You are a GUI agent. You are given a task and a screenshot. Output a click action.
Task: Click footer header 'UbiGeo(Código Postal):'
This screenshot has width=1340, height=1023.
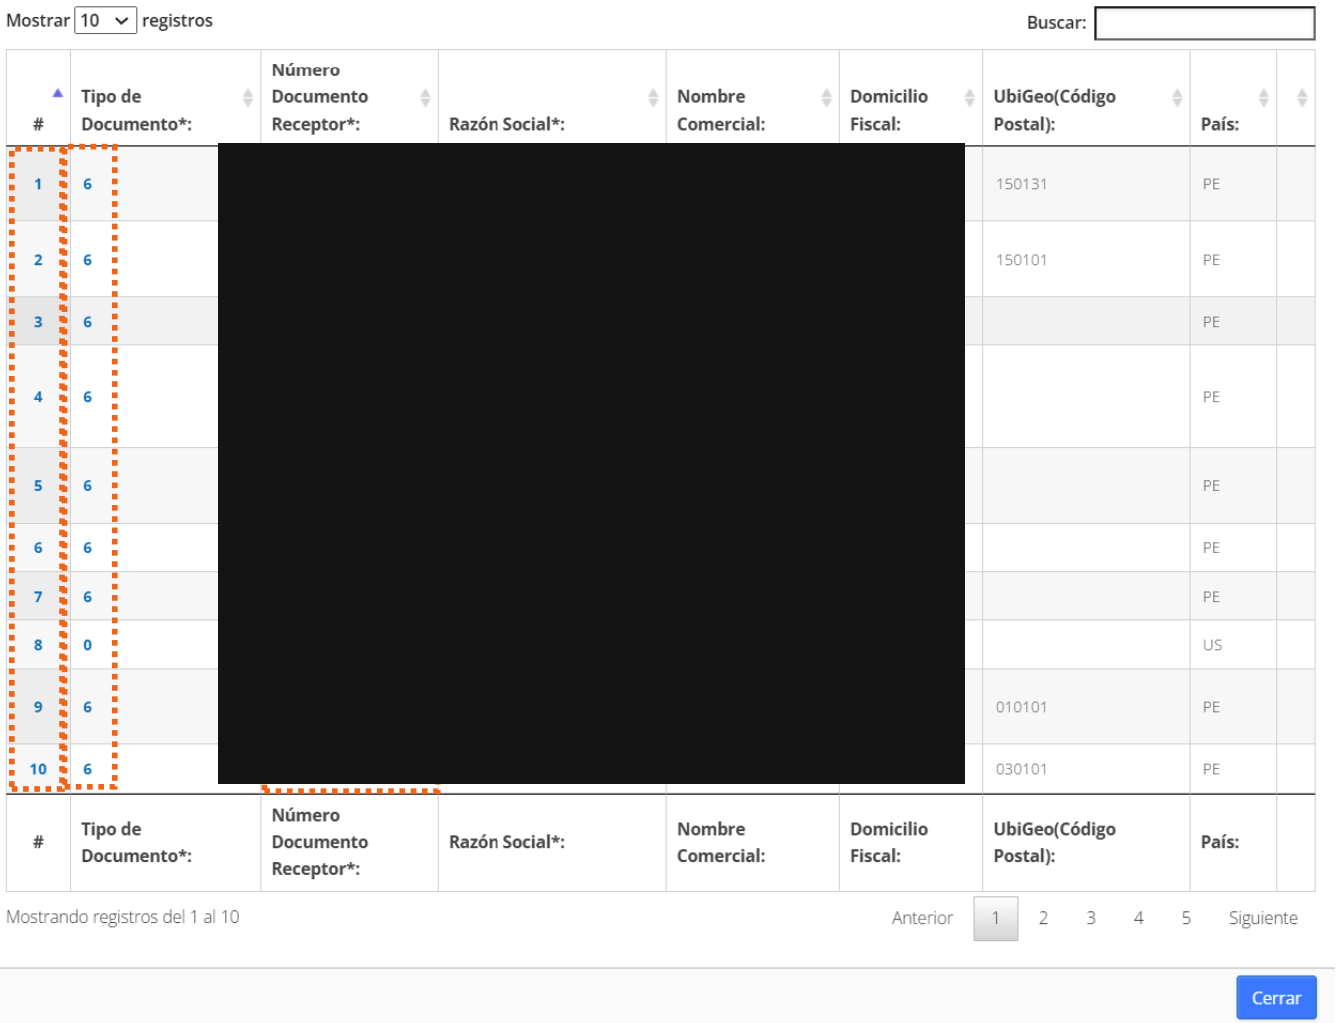[x=1054, y=843]
